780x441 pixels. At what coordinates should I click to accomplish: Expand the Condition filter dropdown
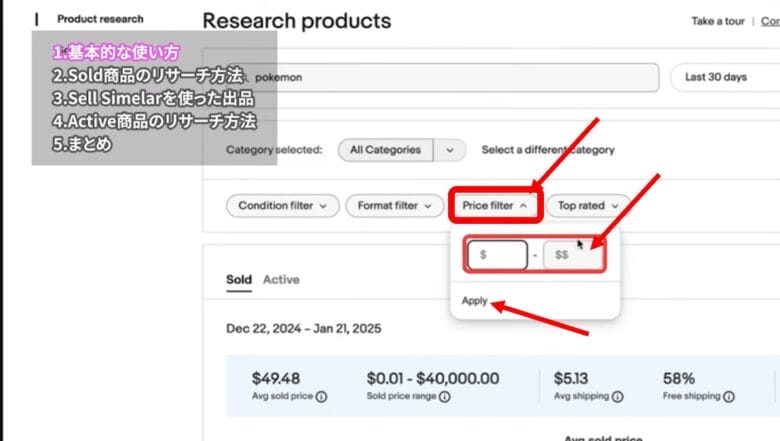click(x=282, y=206)
